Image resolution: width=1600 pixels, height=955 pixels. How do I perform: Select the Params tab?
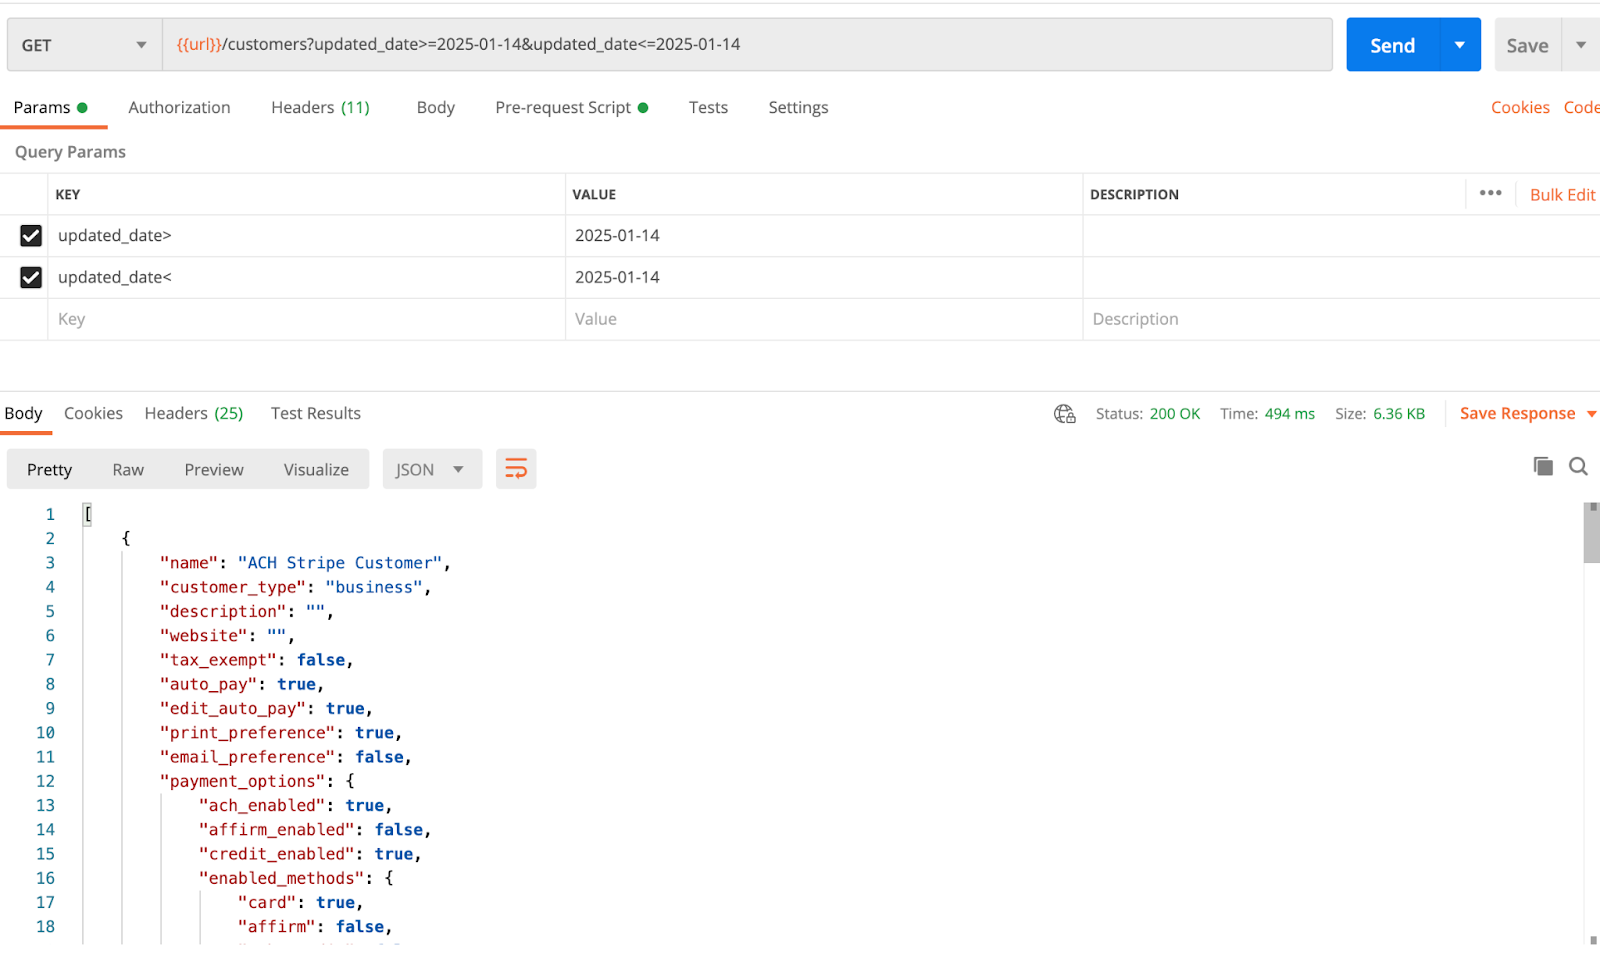50,108
